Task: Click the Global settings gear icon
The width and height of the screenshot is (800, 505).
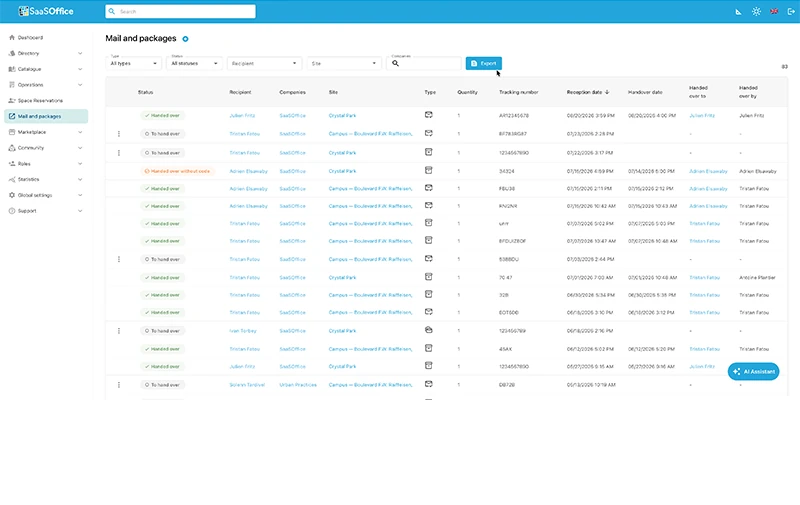Action: (x=12, y=195)
